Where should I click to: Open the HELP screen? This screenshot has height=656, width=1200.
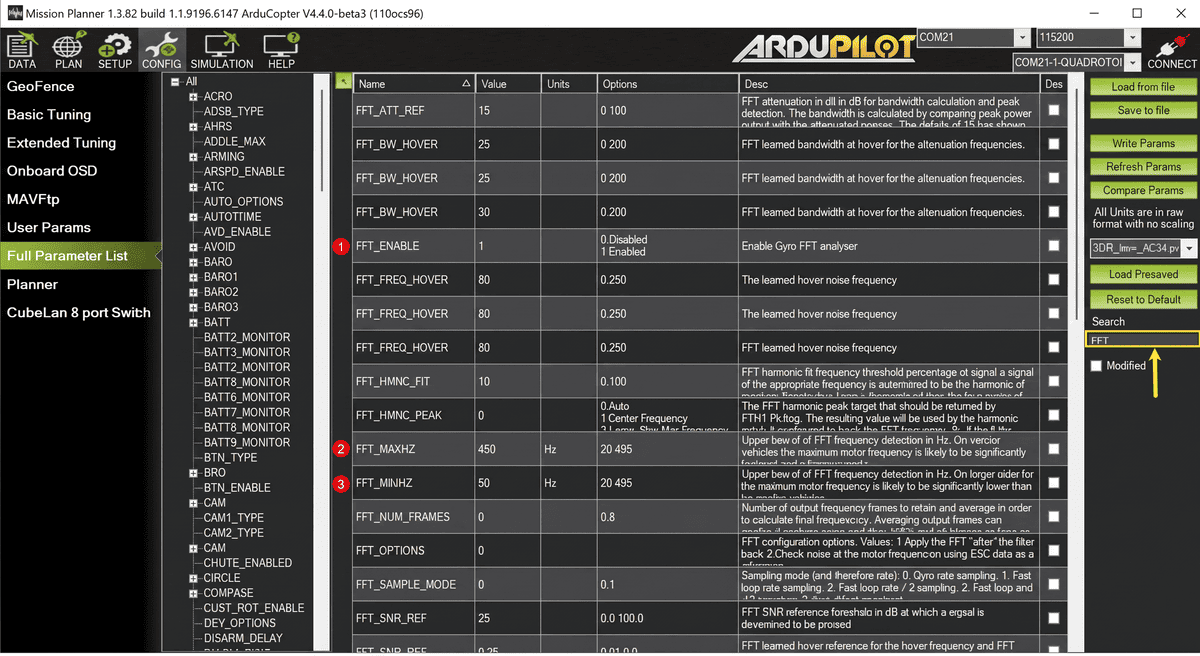281,51
